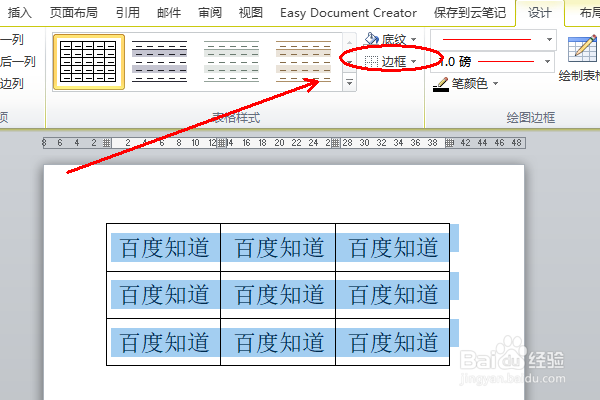Click middle-row right 百度知道 cell

[x=393, y=295]
